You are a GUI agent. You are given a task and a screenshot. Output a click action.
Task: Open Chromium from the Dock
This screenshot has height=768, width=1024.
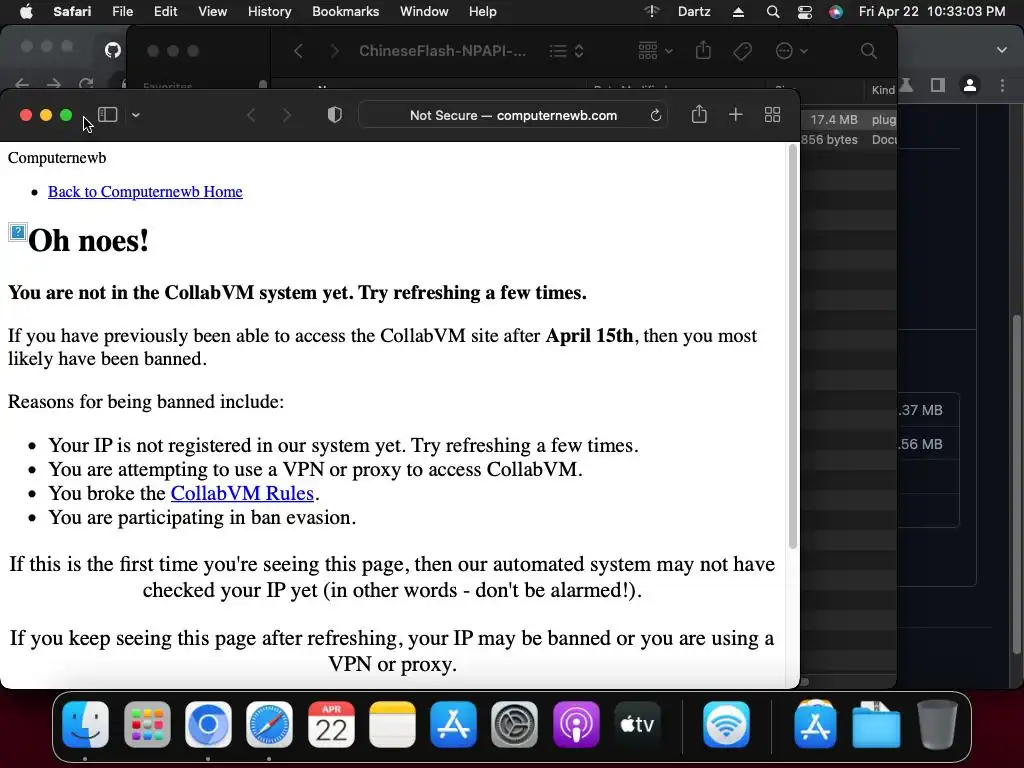pyautogui.click(x=208, y=724)
